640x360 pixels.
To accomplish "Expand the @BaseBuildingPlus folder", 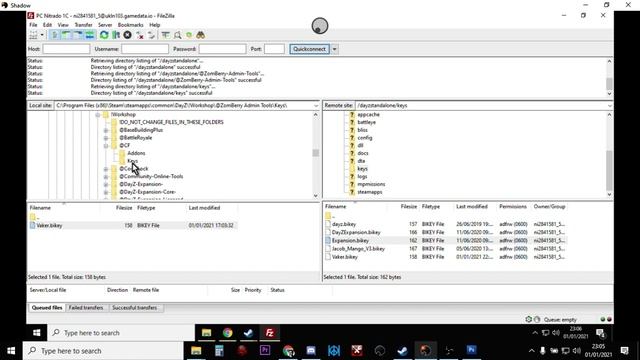I will tap(106, 130).
